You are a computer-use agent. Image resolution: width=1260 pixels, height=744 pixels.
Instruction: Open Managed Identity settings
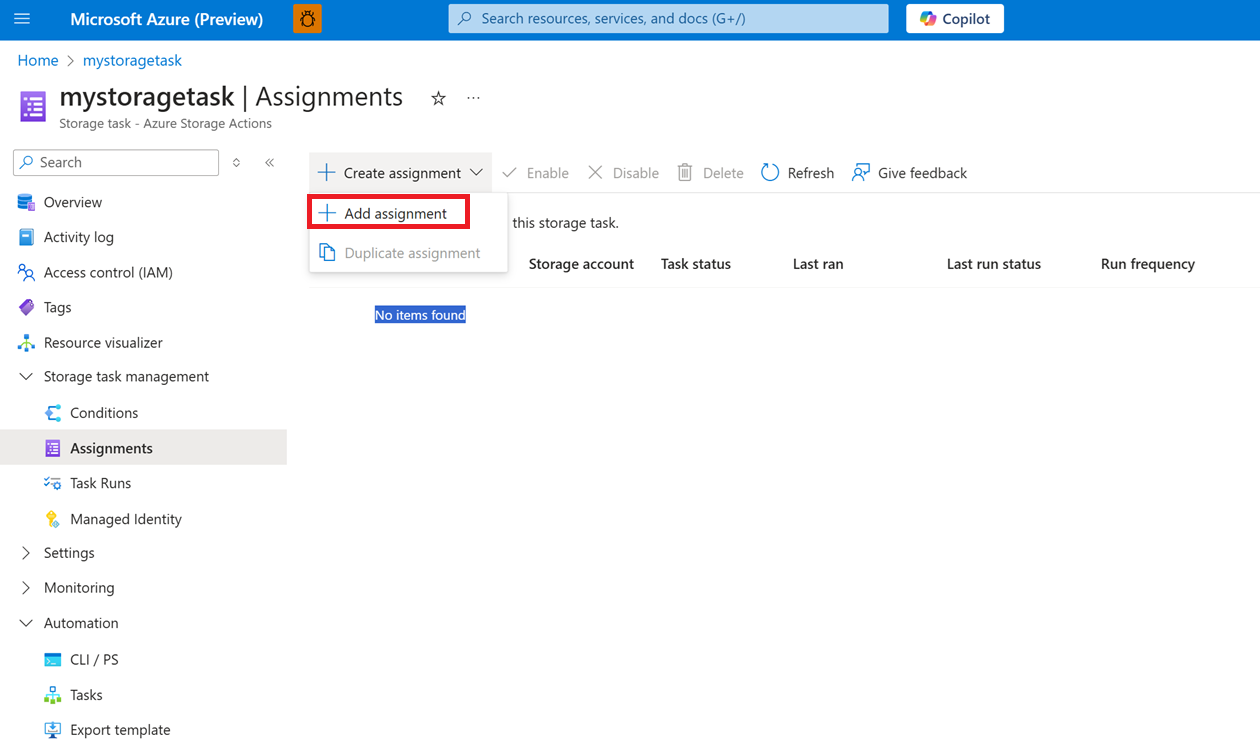pyautogui.click(x=53, y=518)
